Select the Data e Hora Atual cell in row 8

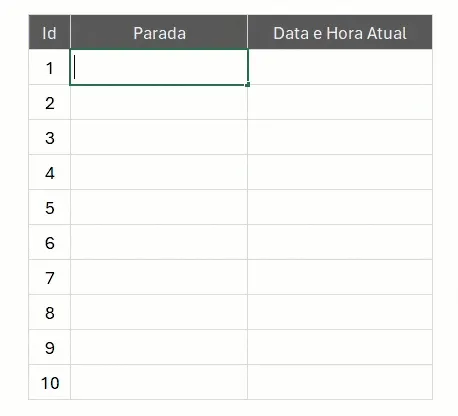point(340,312)
